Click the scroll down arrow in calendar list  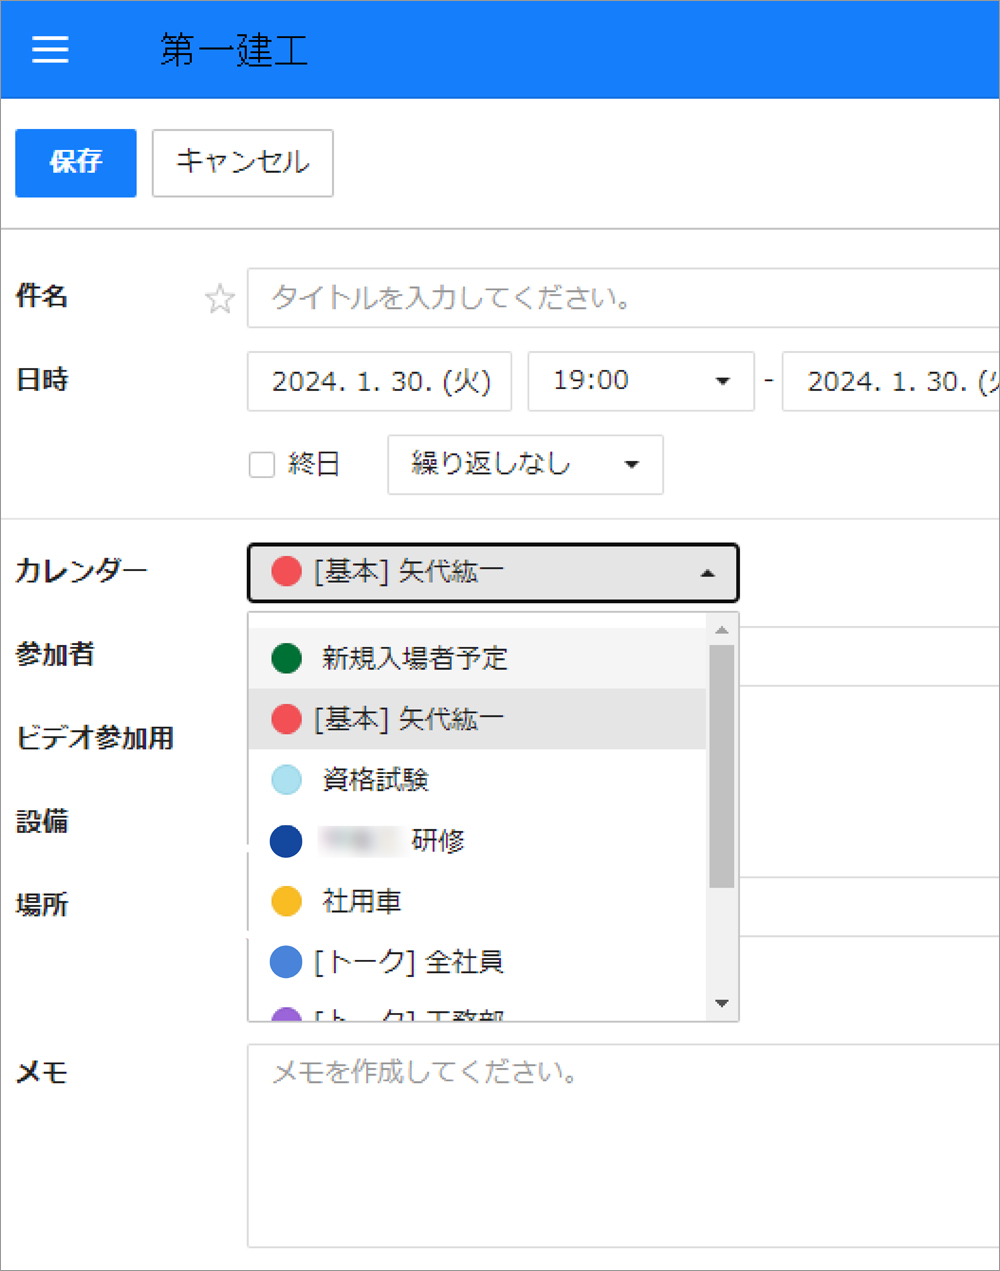pyautogui.click(x=721, y=1003)
